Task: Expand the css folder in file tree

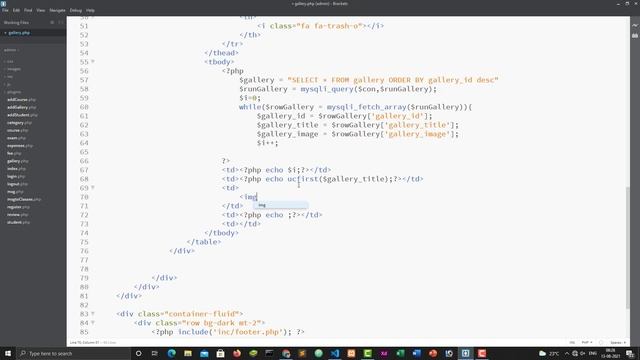Action: pyautogui.click(x=10, y=62)
